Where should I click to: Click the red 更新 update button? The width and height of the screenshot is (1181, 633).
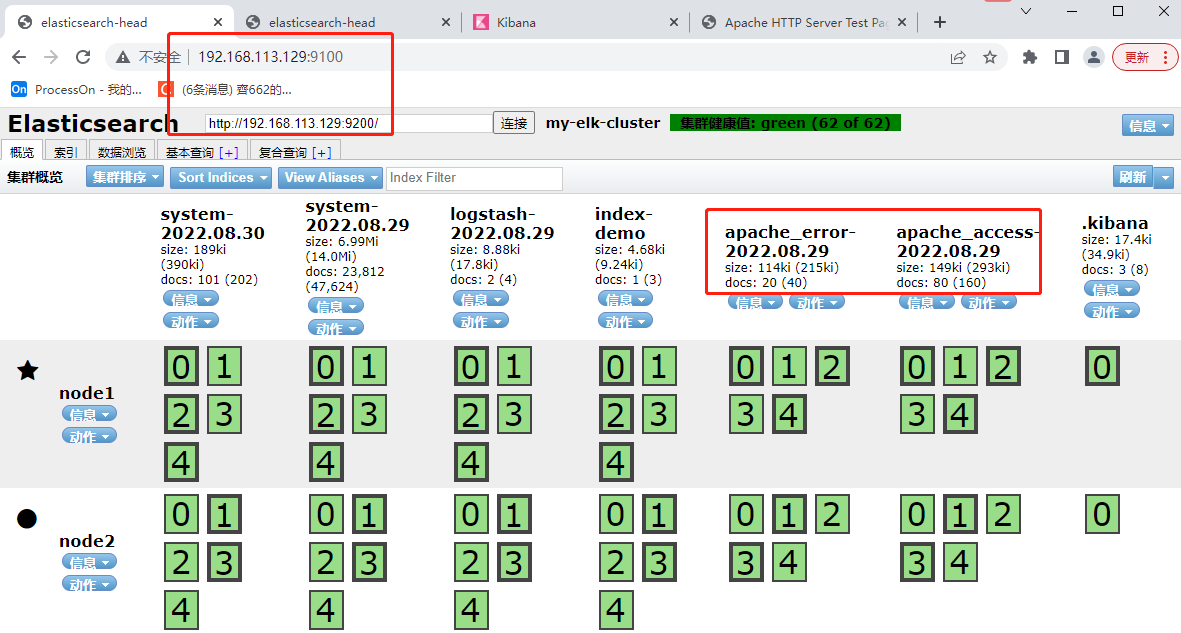[1145, 57]
